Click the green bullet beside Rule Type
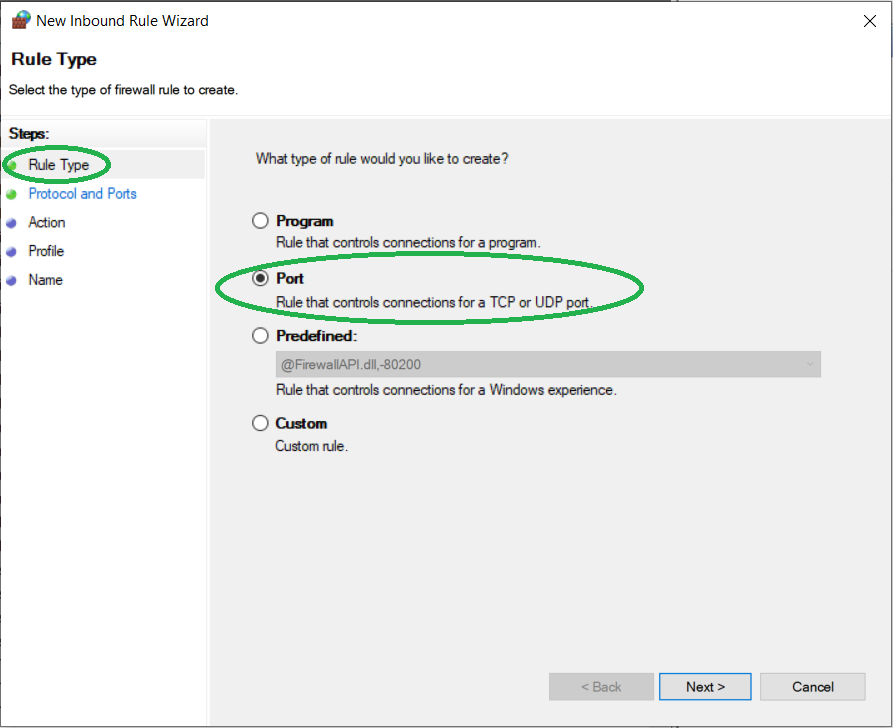The image size is (893, 728). pyautogui.click(x=12, y=165)
